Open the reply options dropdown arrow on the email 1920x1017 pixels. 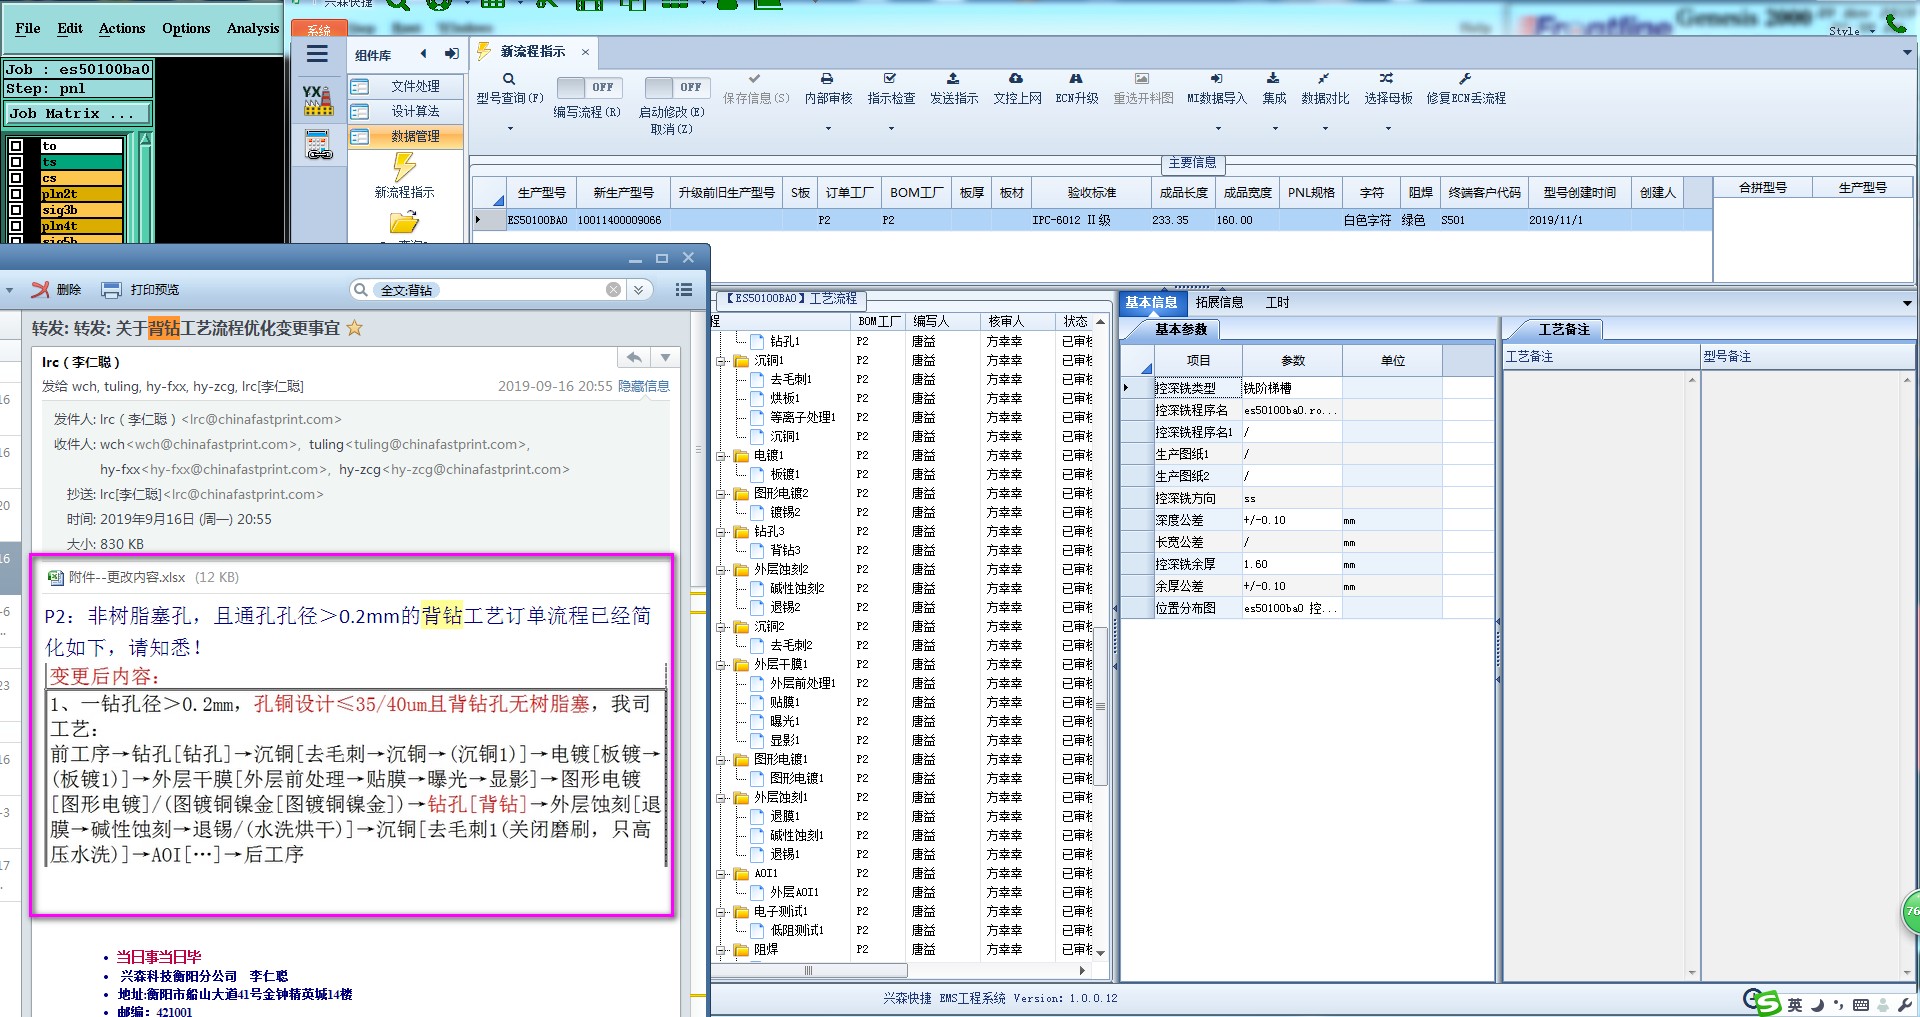click(x=665, y=358)
